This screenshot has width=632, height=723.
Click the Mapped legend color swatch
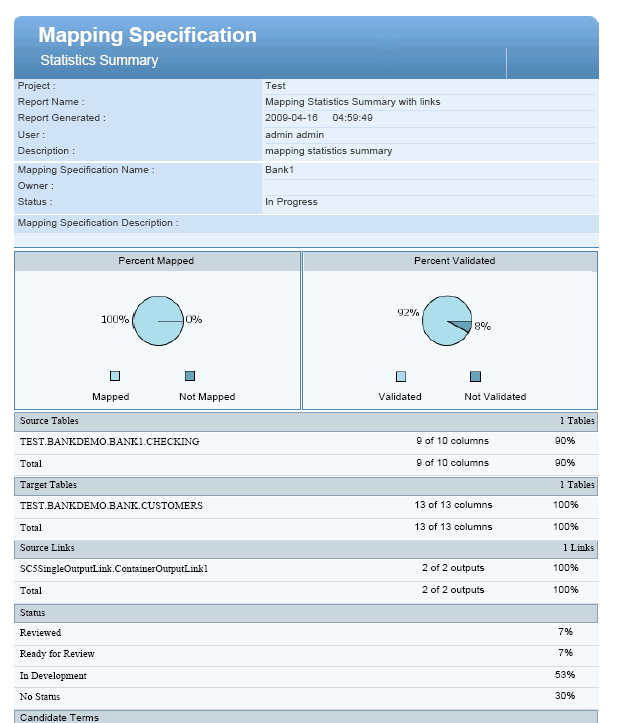point(115,376)
